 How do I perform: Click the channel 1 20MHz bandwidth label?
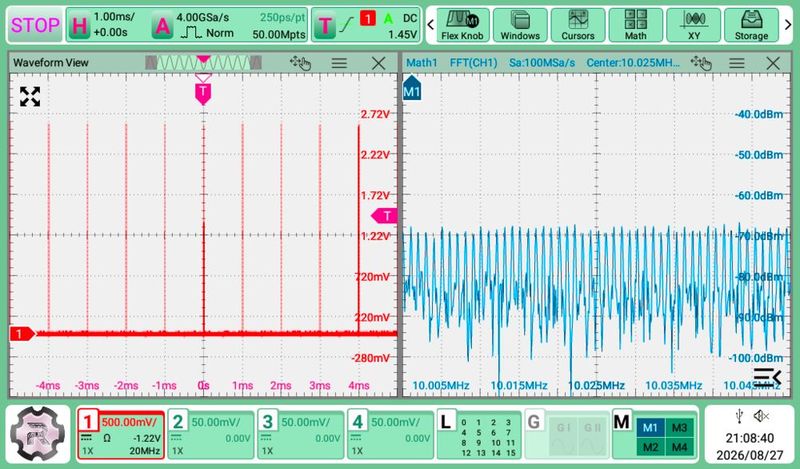coord(145,451)
